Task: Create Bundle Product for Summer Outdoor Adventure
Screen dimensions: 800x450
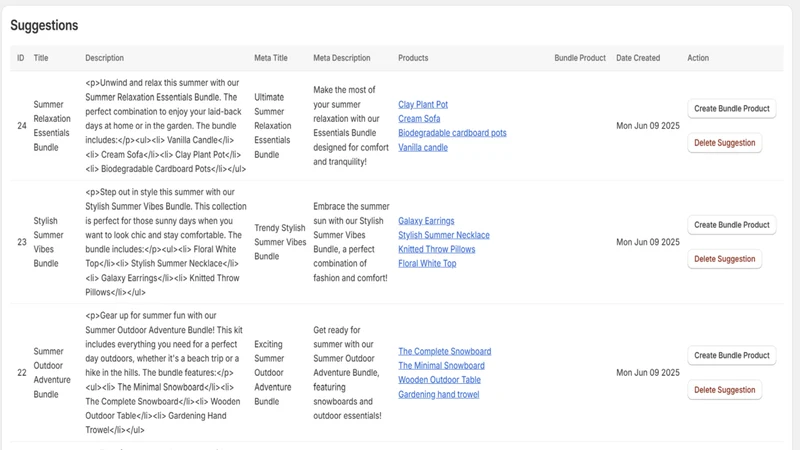Action: tap(732, 356)
